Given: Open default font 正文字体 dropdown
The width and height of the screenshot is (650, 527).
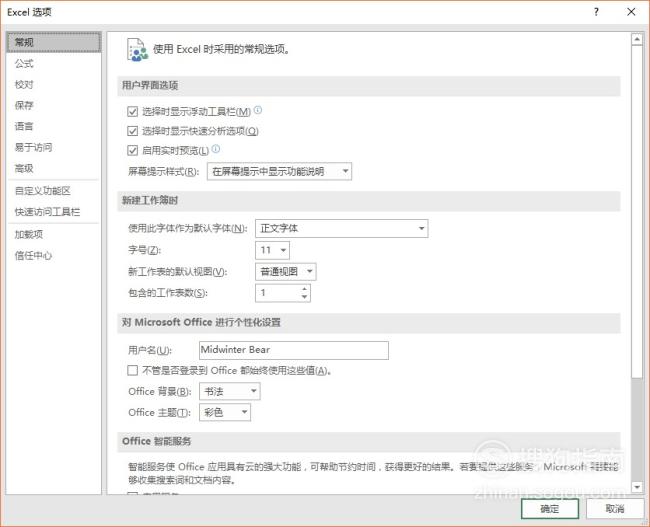Looking at the screenshot, I should click(x=342, y=228).
